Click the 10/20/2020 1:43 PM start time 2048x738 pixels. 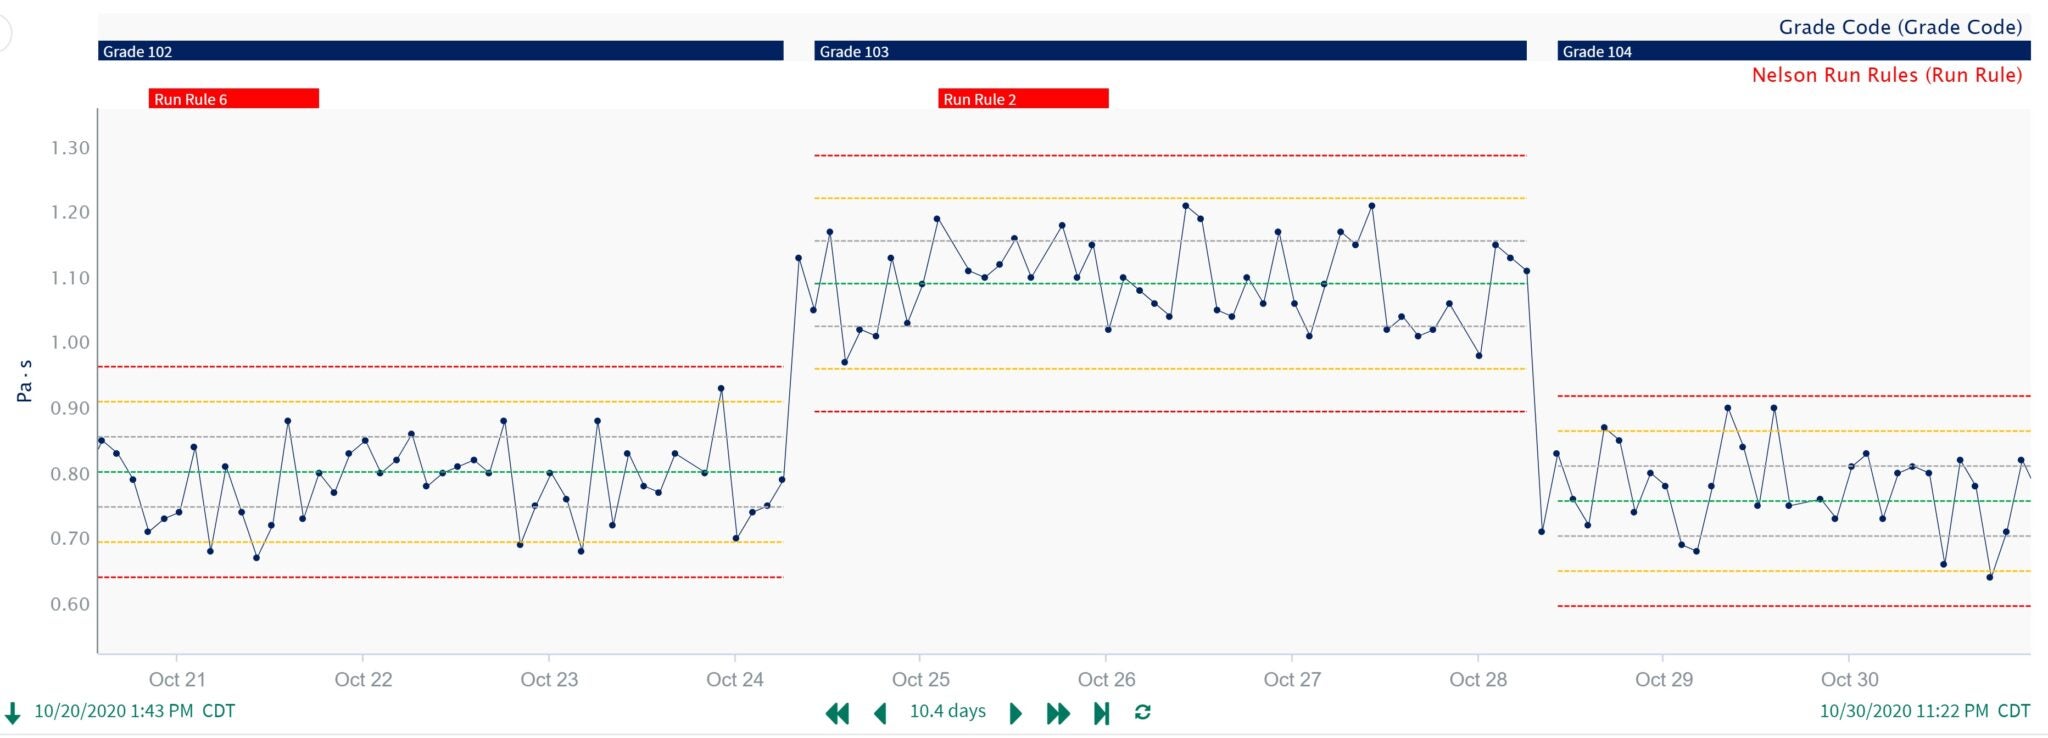[114, 711]
